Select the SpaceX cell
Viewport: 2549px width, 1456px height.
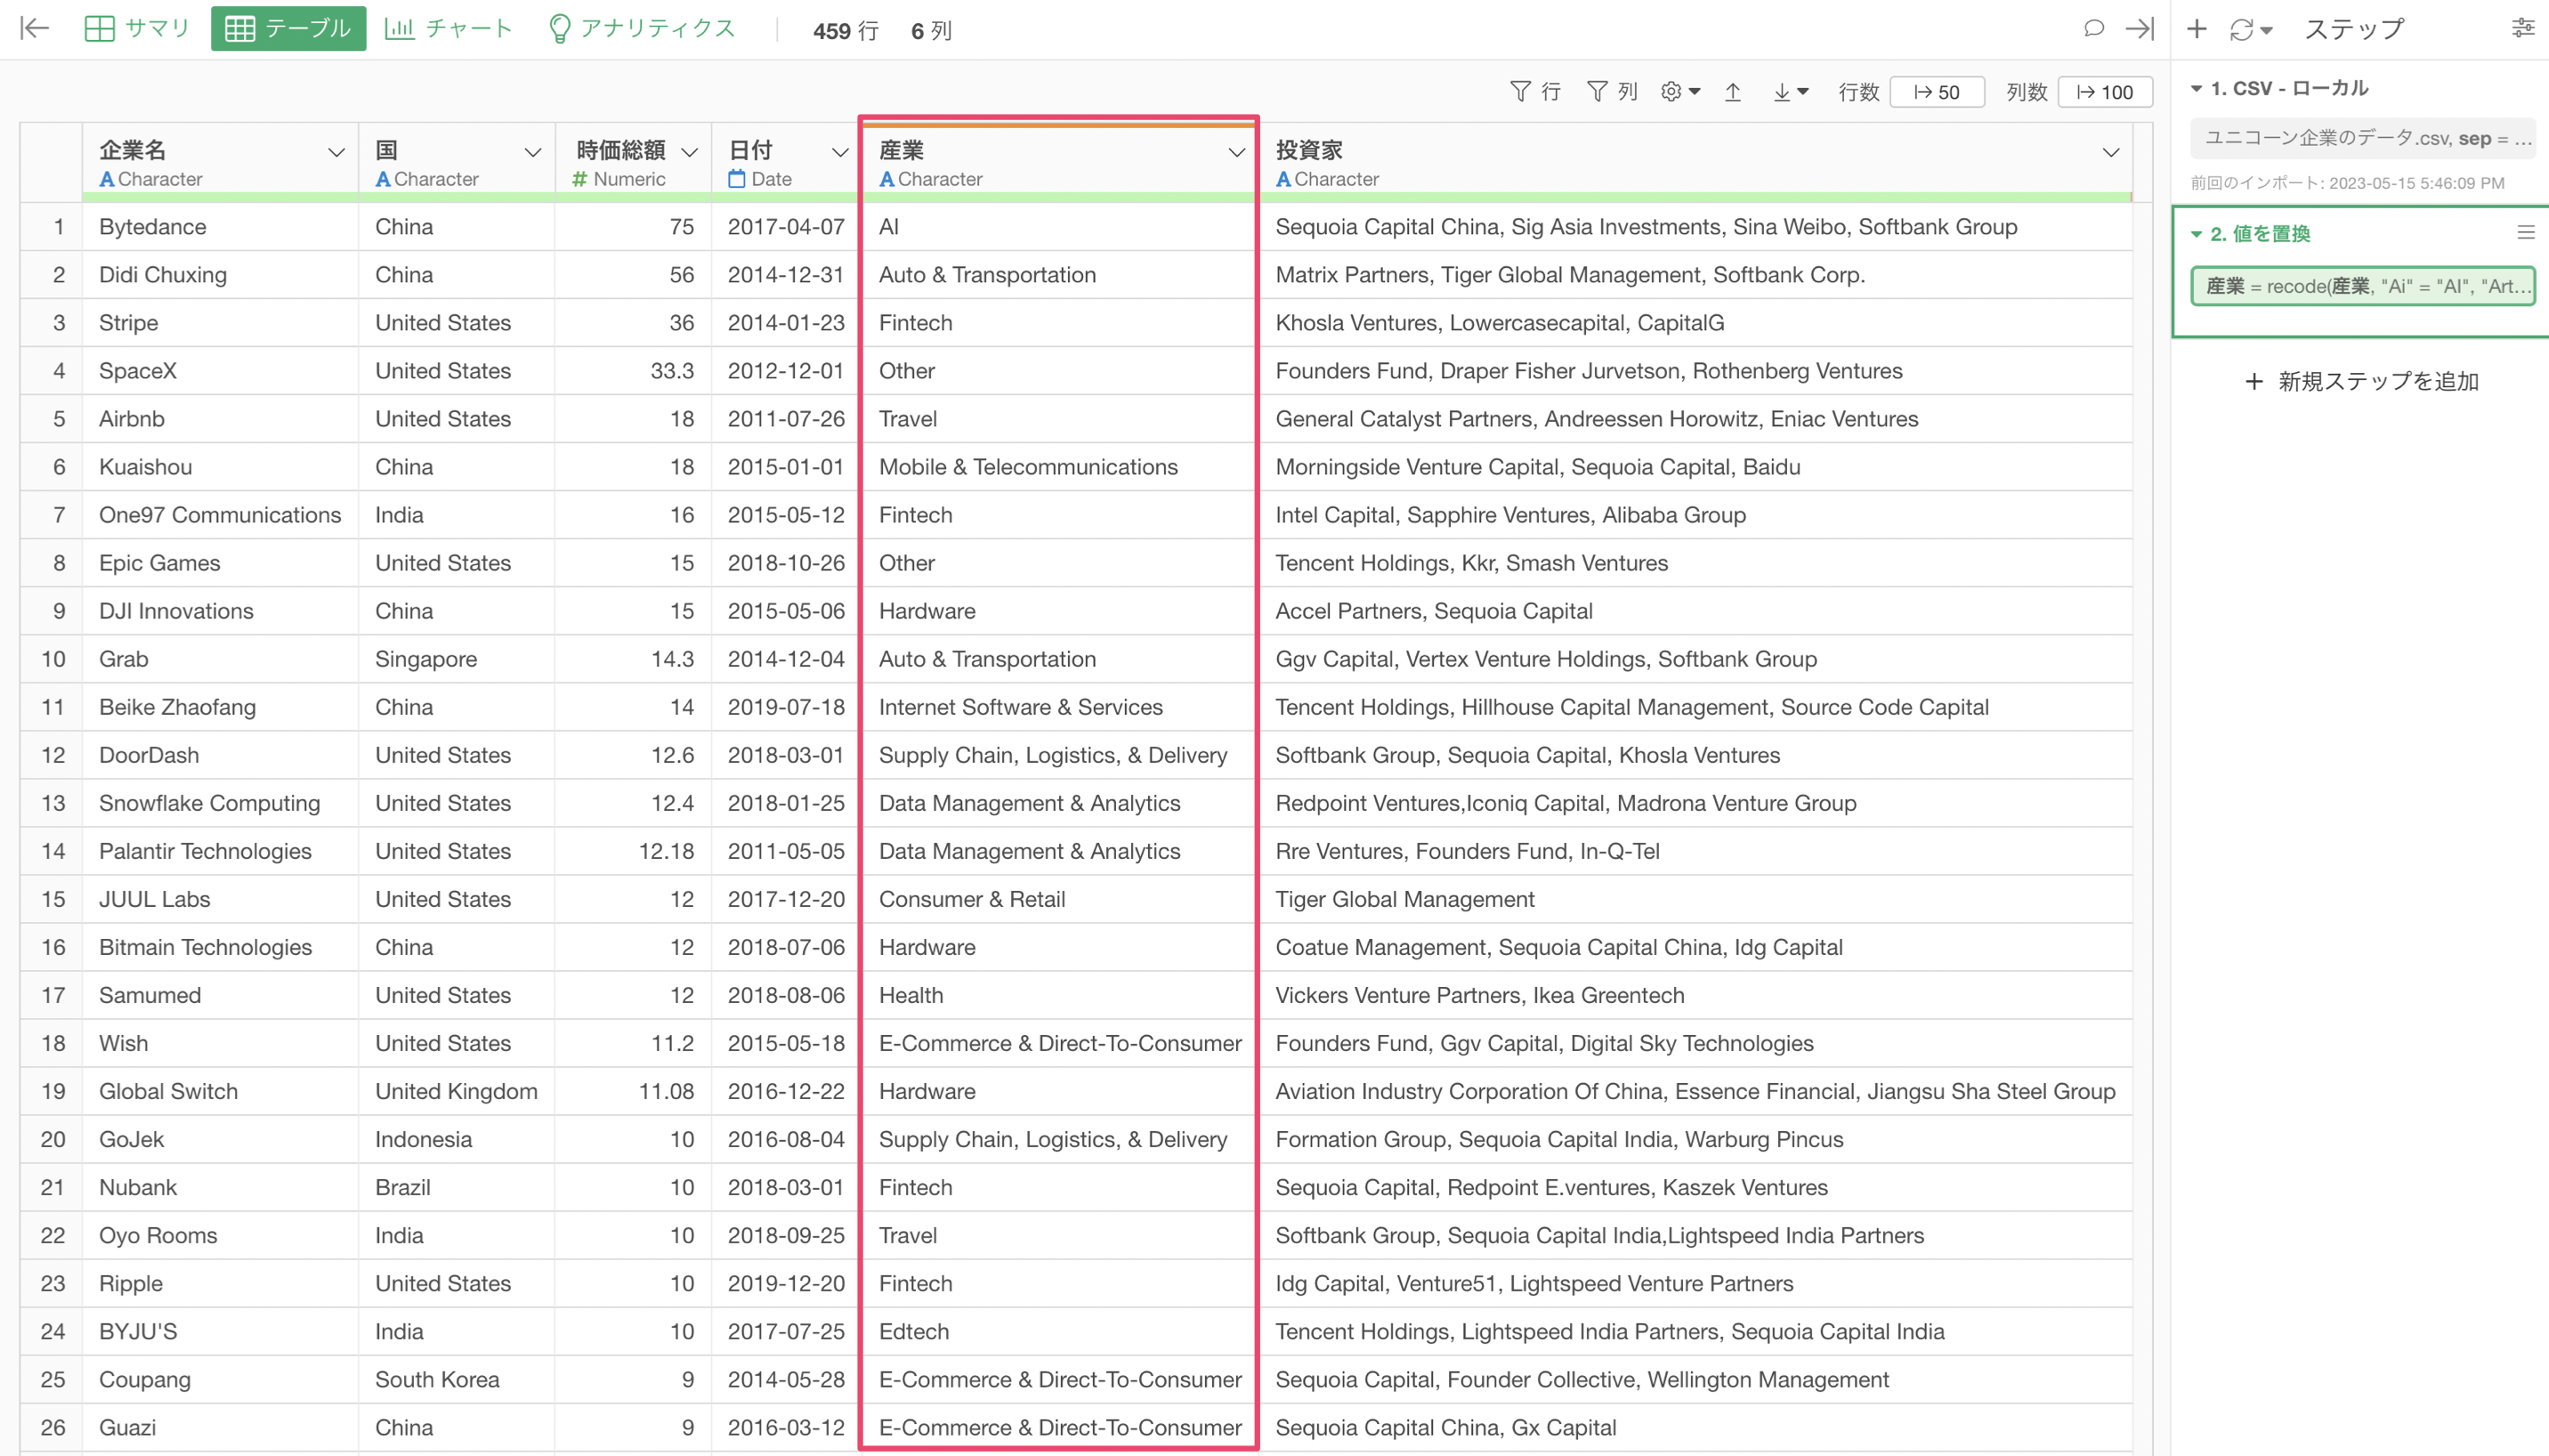point(220,371)
